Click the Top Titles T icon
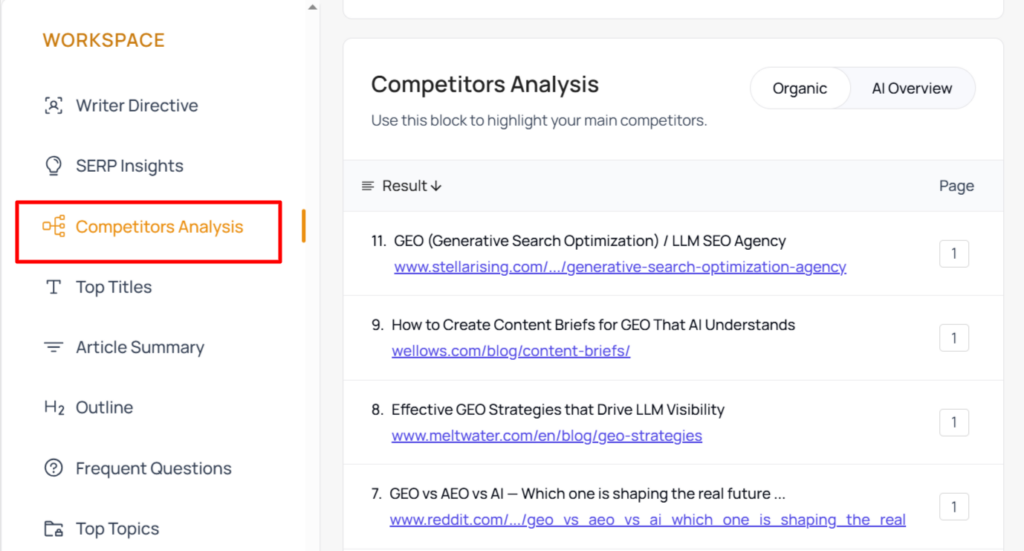This screenshot has height=551, width=1024. tap(54, 287)
